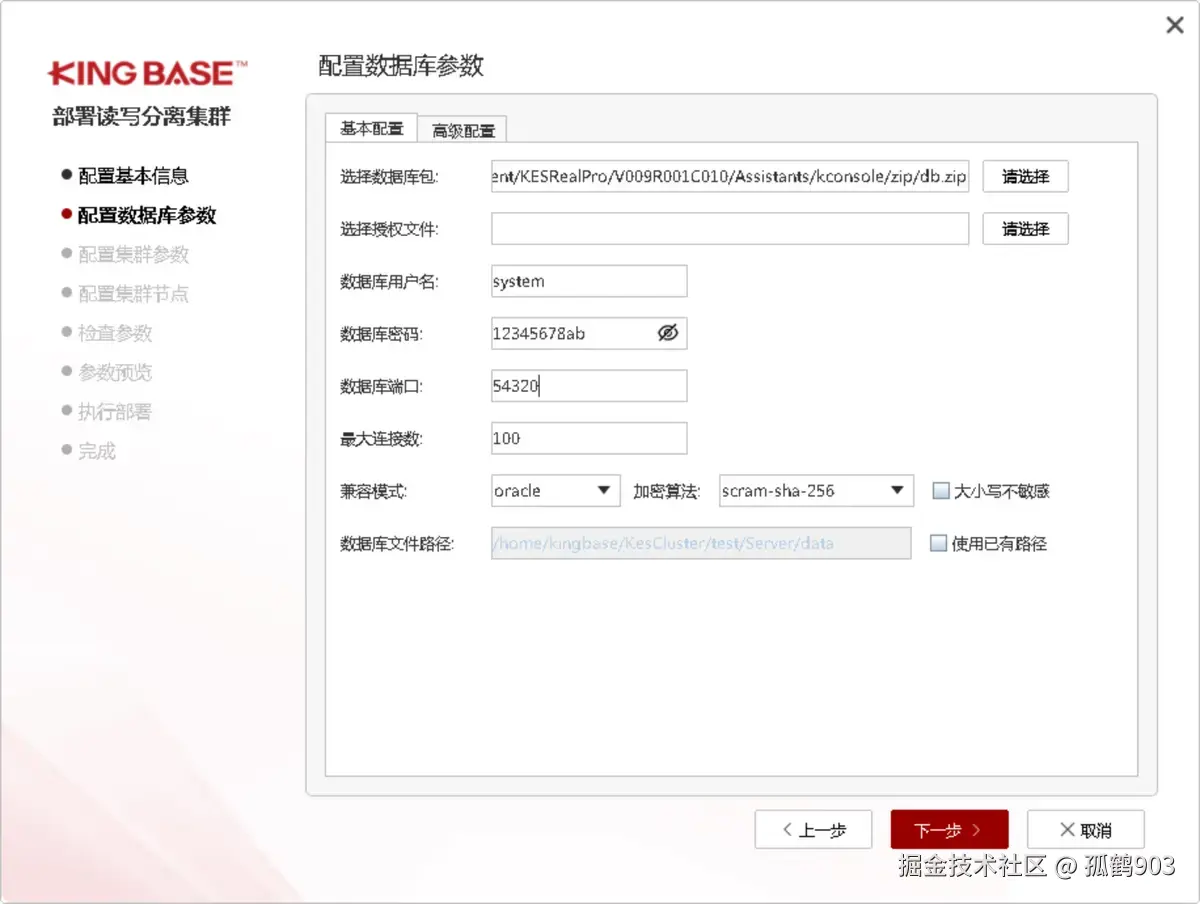Screen dimensions: 1200x904
Task: Select the 执行部署 step
Action: tap(115, 412)
